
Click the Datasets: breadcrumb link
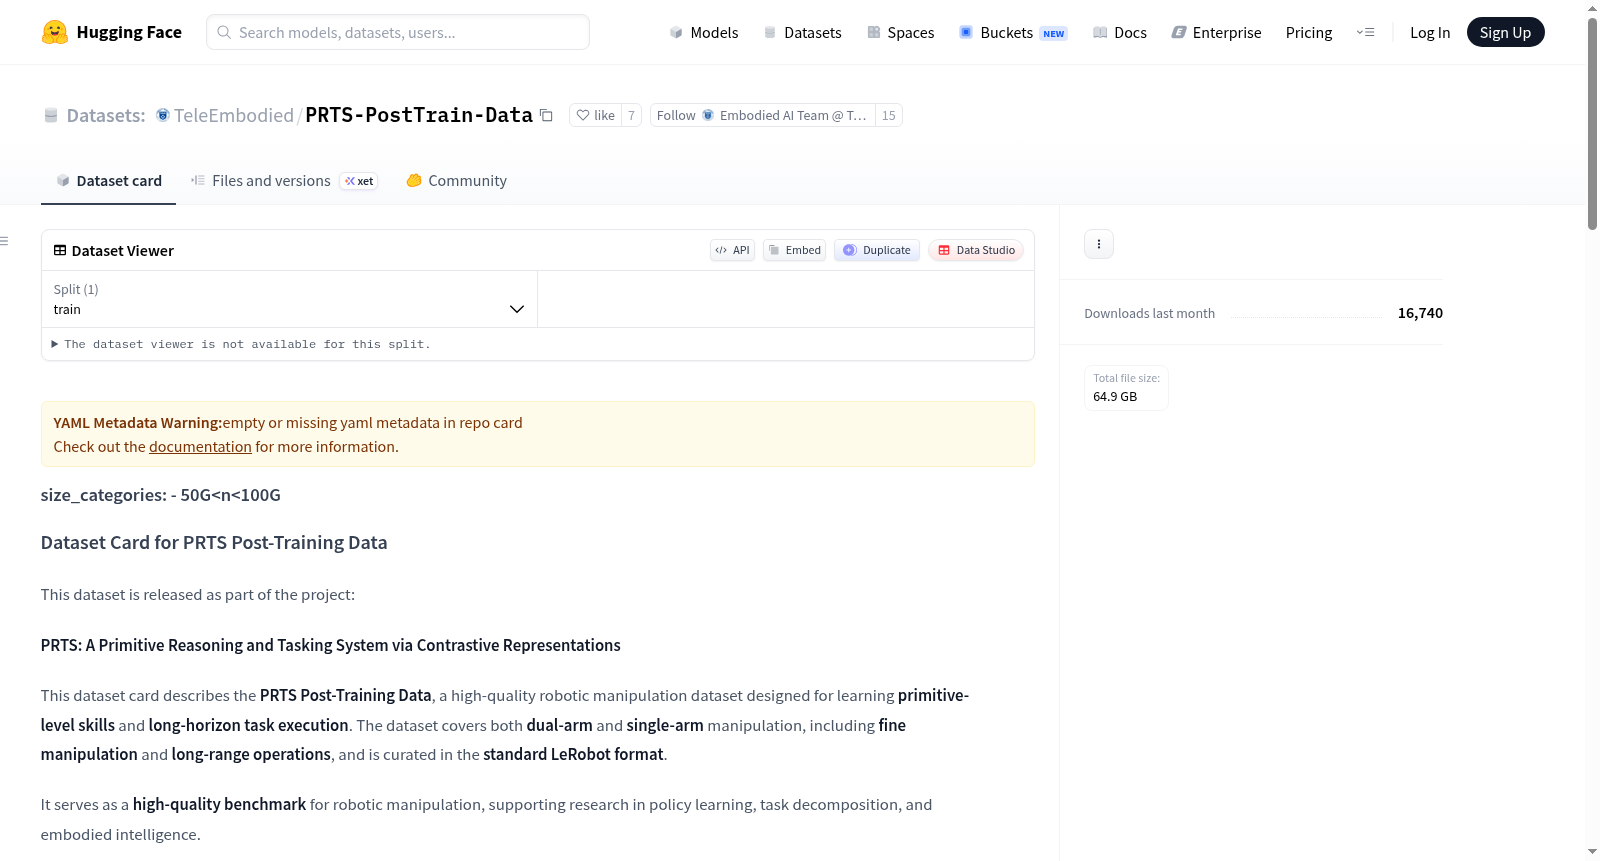click(x=106, y=115)
